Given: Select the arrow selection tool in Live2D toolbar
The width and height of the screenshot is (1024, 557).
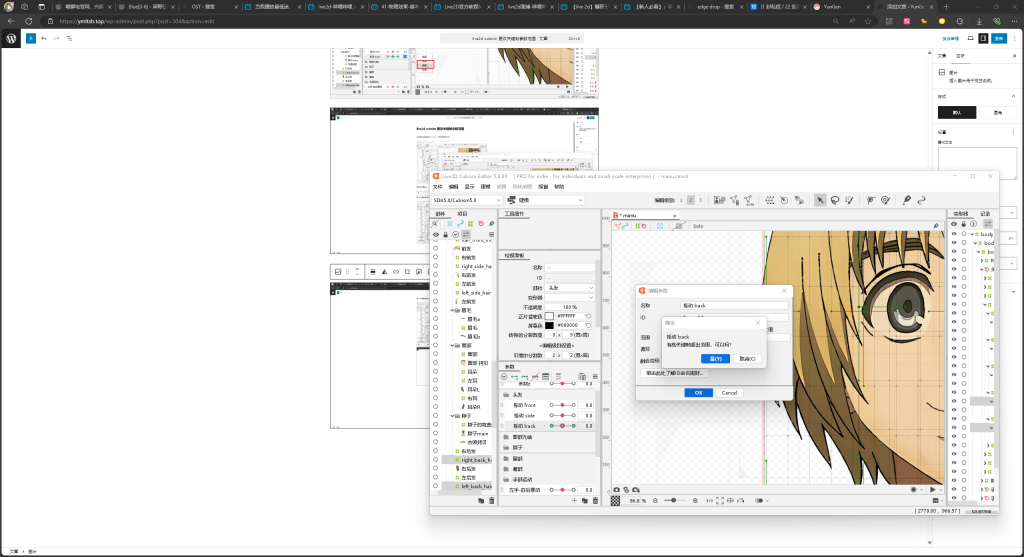Looking at the screenshot, I should pos(820,200).
